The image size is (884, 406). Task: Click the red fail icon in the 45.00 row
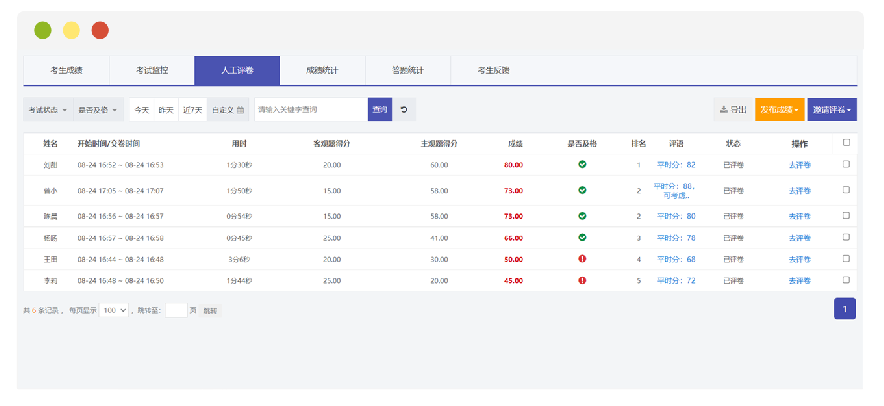(582, 281)
